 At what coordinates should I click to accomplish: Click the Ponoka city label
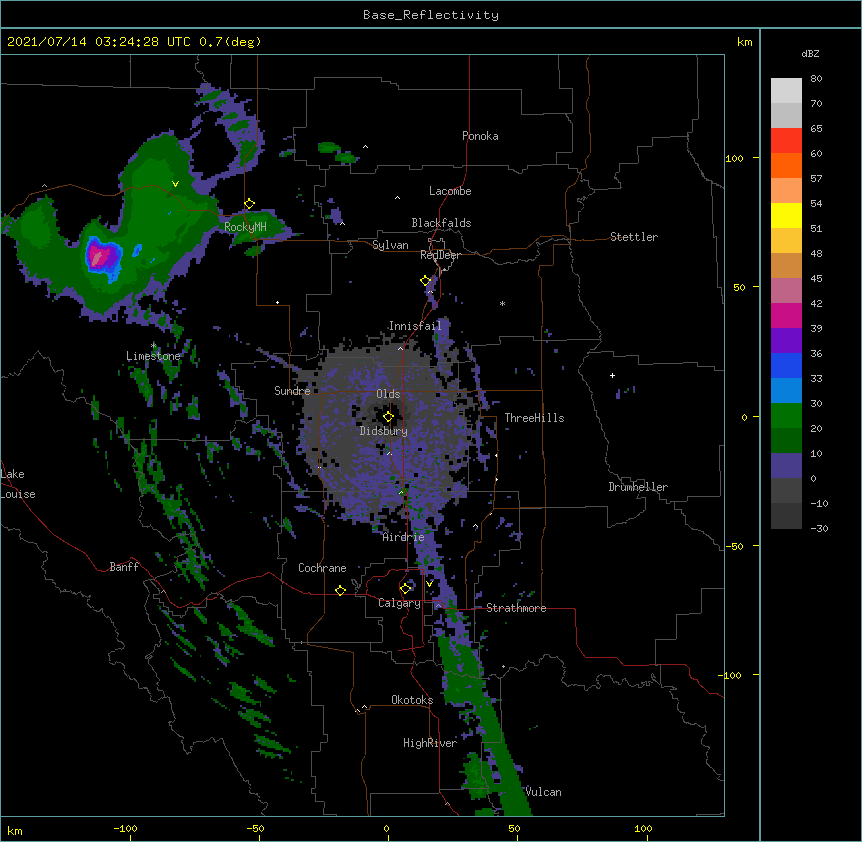point(480,136)
